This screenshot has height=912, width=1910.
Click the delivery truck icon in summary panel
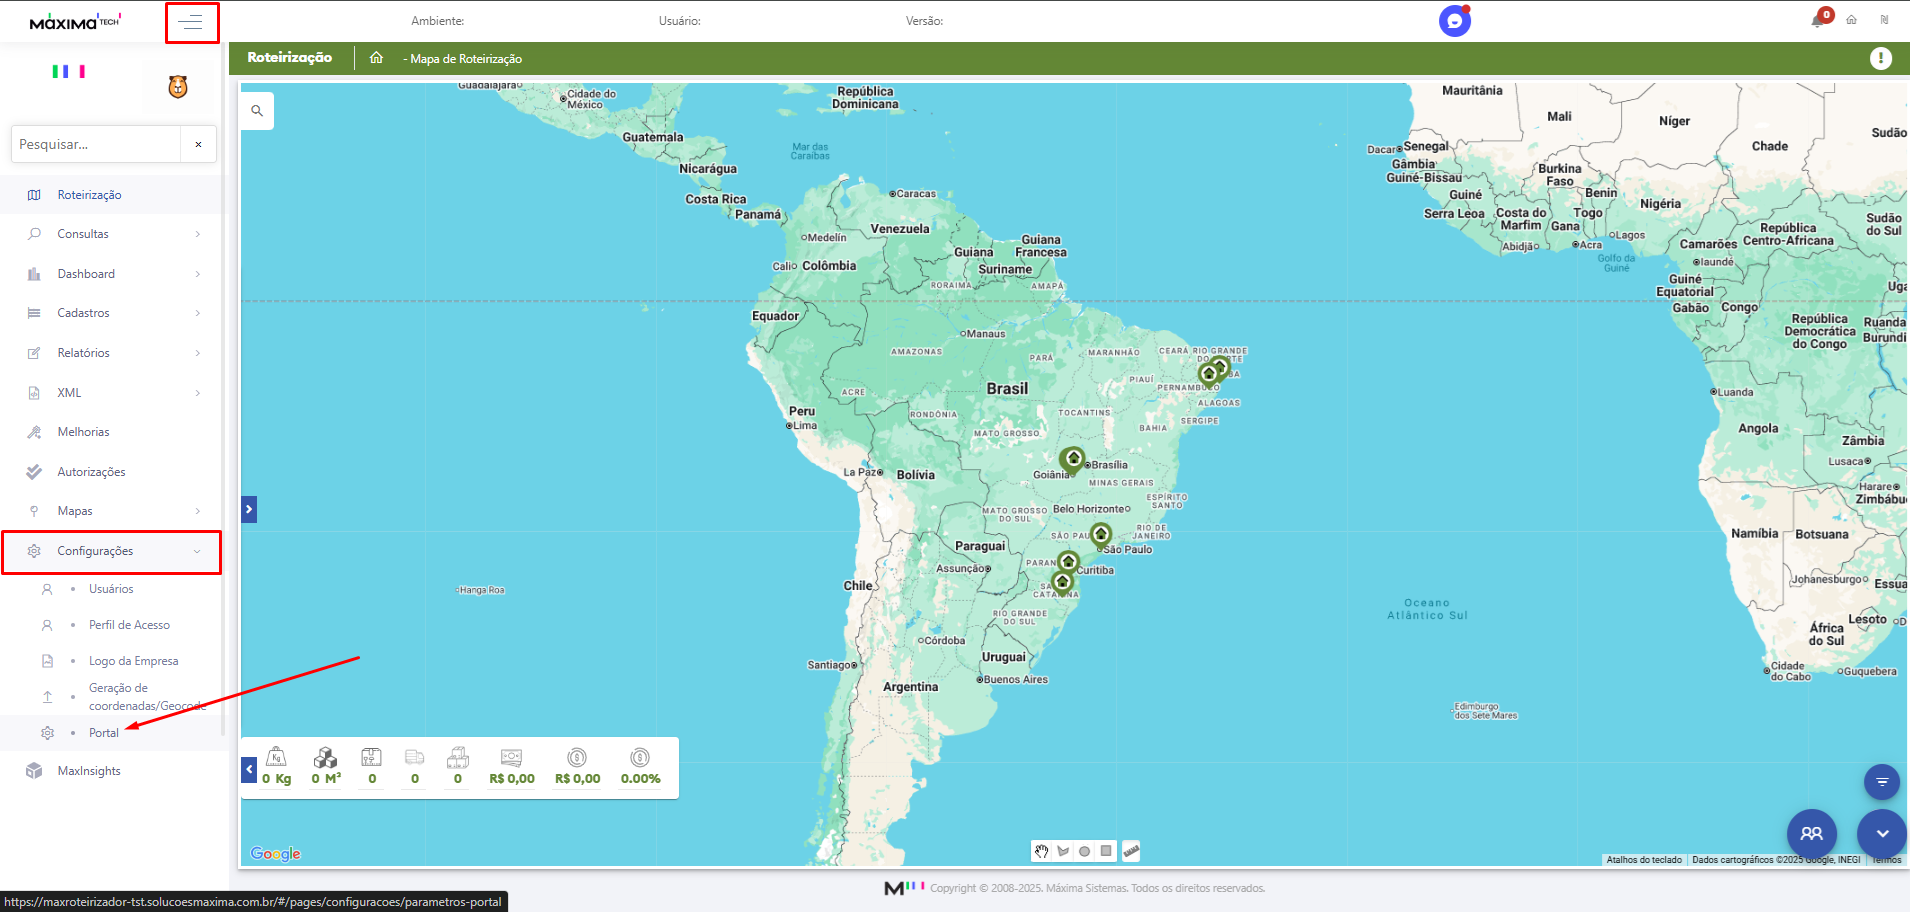click(415, 757)
